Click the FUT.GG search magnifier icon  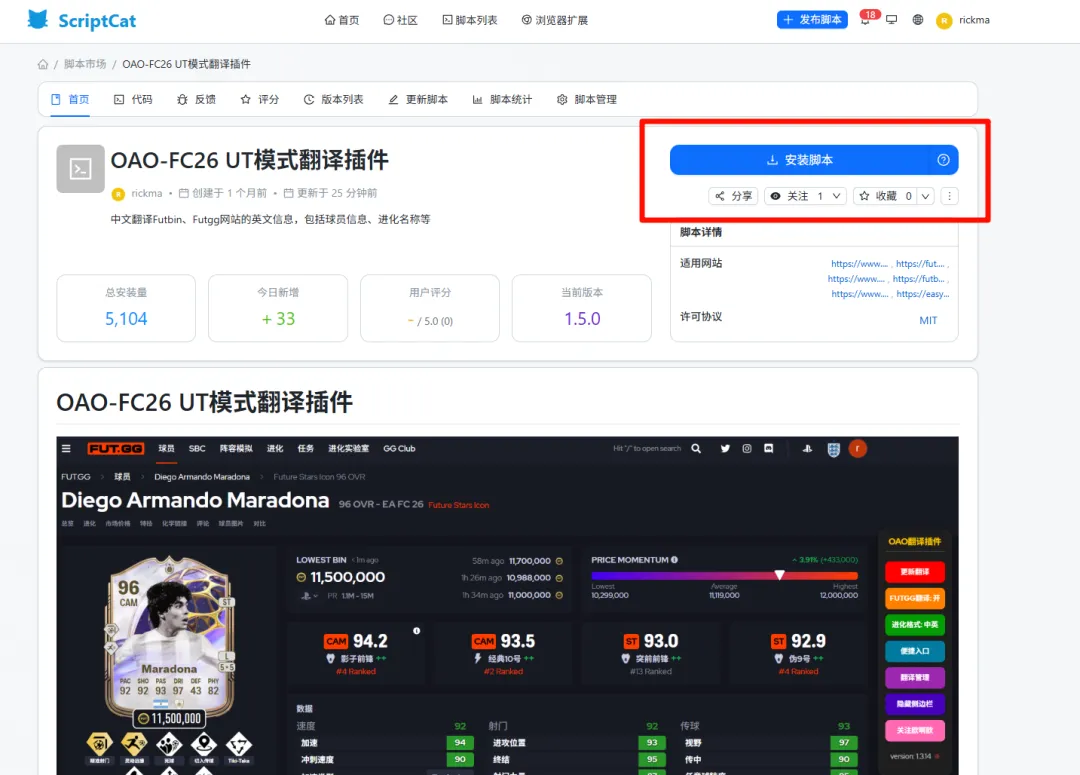coord(696,448)
